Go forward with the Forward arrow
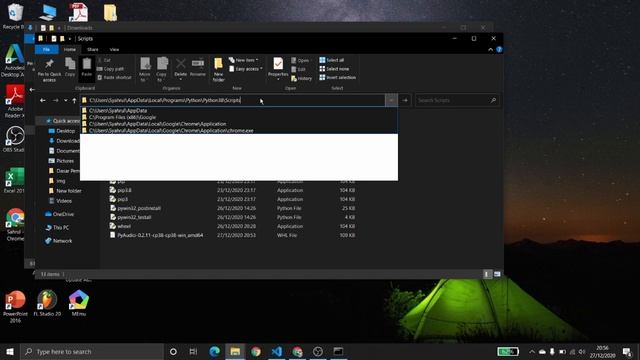 pyautogui.click(x=56, y=100)
